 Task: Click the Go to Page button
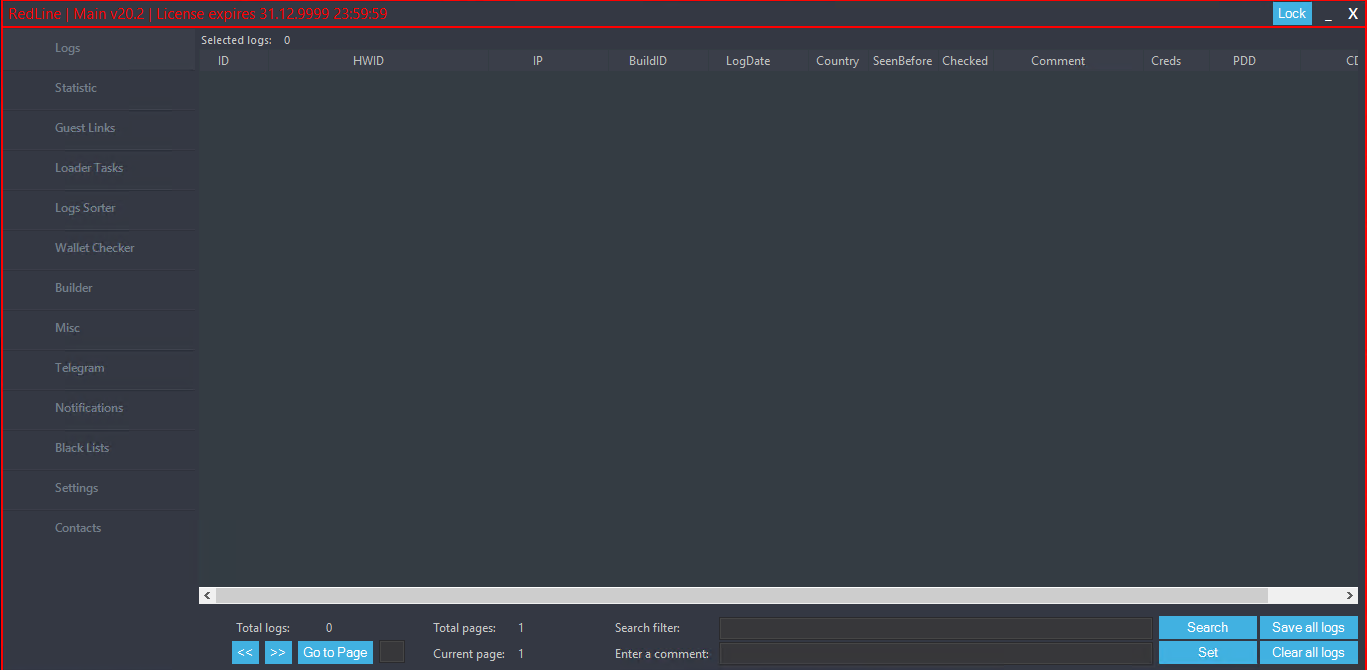click(335, 652)
